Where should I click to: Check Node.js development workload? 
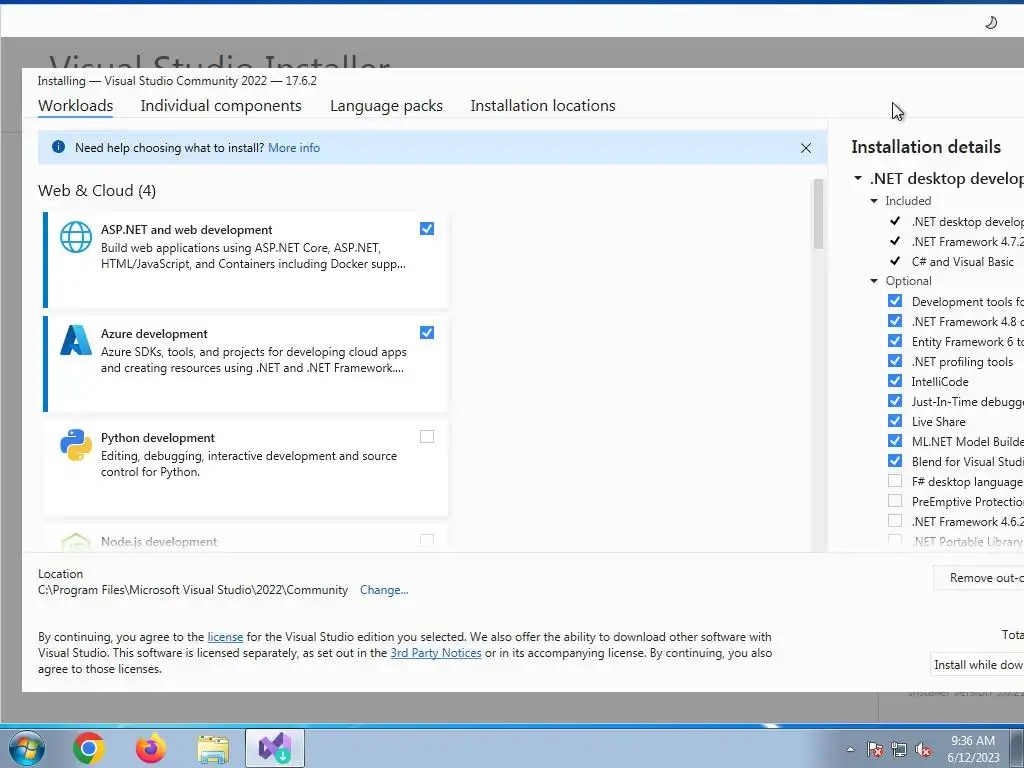click(427, 540)
